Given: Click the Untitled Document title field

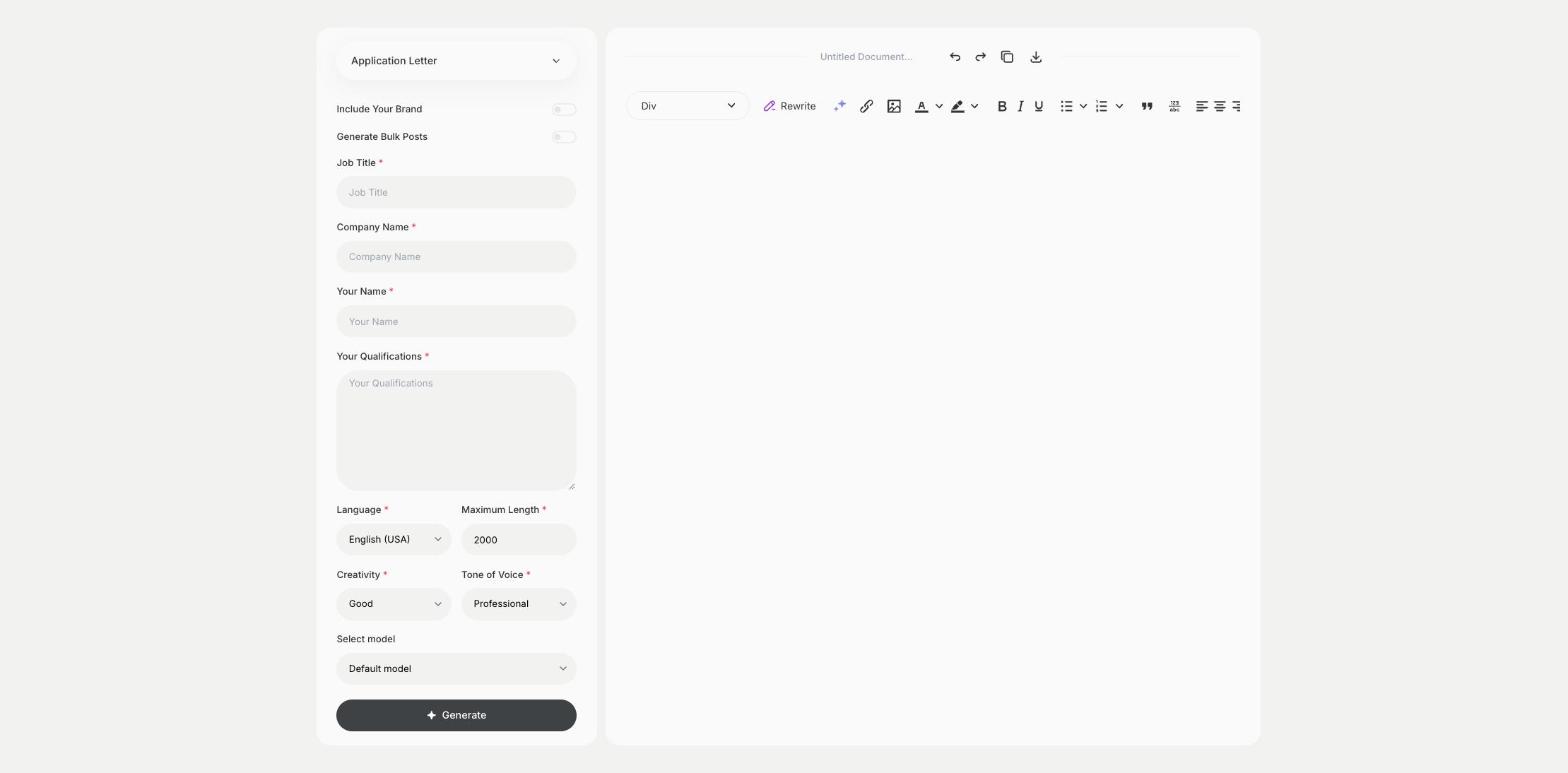Looking at the screenshot, I should (866, 57).
